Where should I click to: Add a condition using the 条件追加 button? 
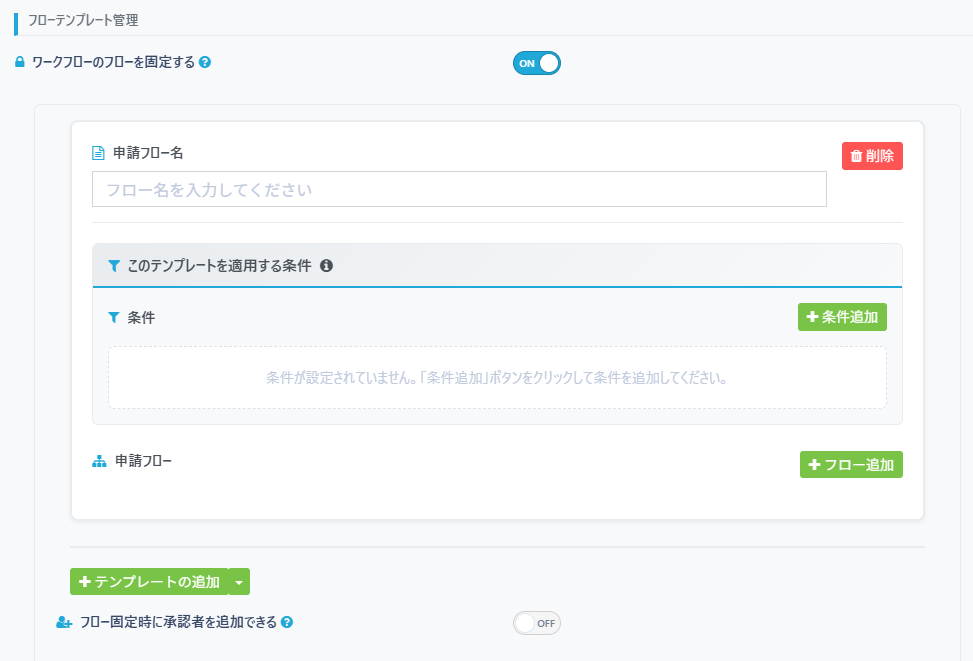point(842,317)
